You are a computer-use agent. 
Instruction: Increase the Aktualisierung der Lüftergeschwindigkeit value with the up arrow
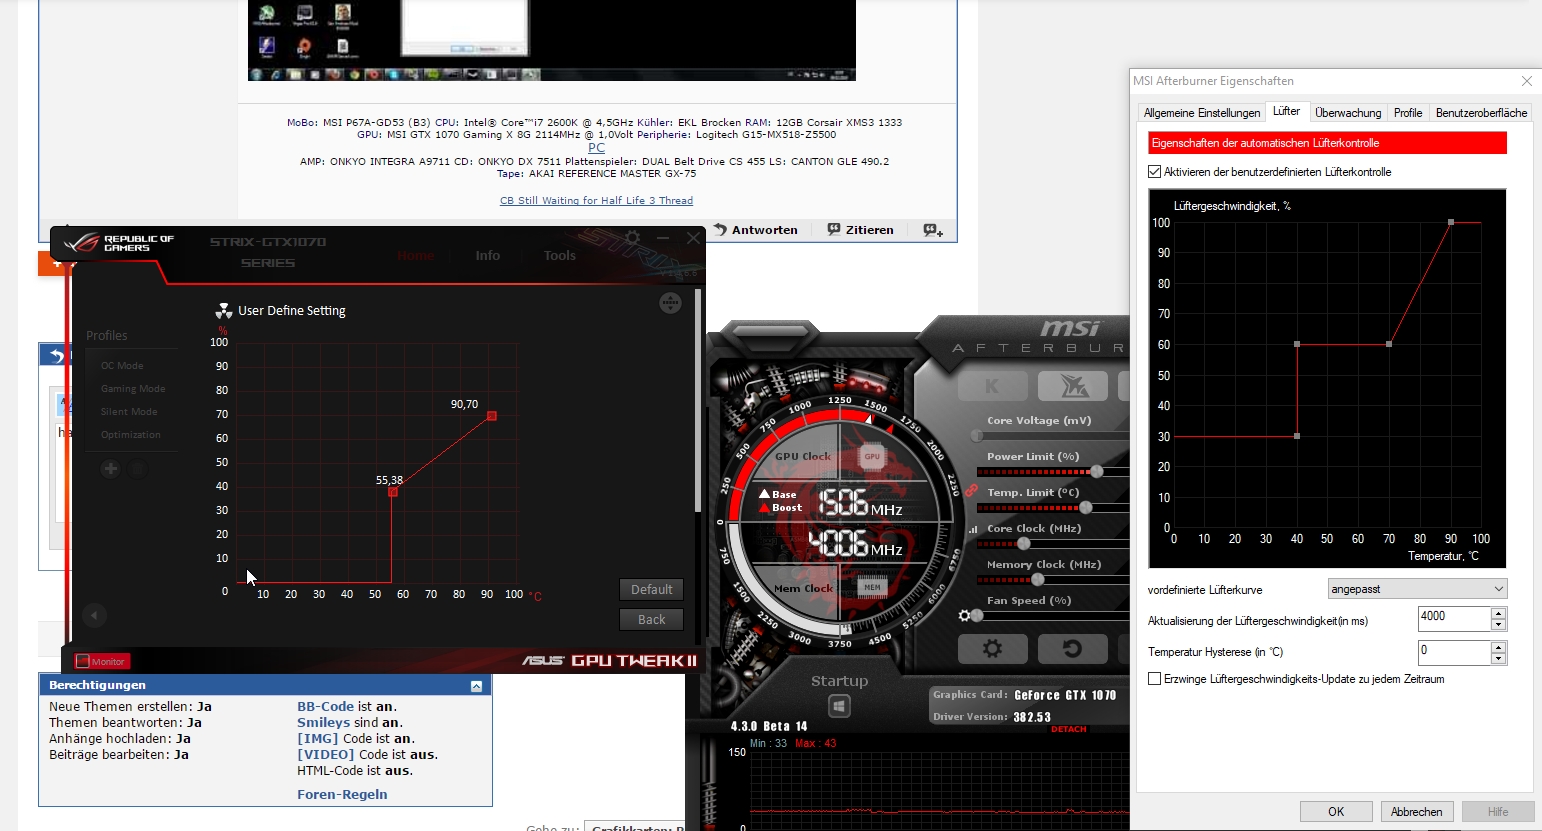pyautogui.click(x=1498, y=613)
